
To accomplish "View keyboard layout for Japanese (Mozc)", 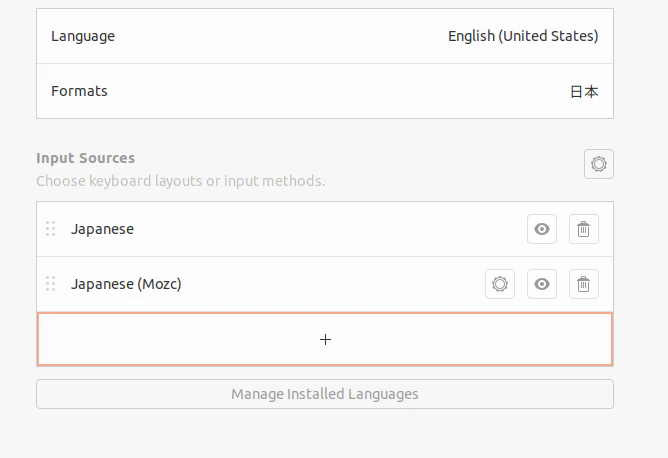I will 541,284.
